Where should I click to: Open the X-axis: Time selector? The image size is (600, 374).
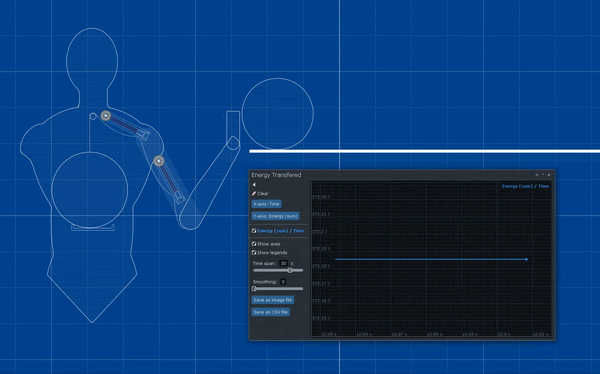pos(266,204)
